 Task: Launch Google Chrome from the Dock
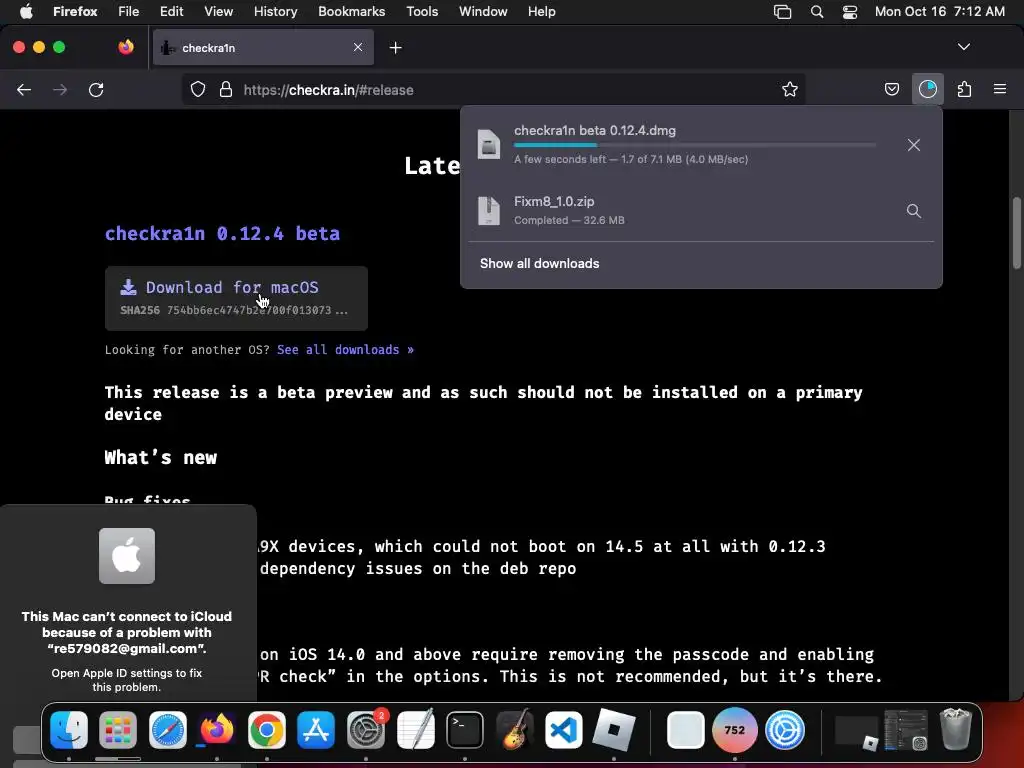click(x=266, y=729)
